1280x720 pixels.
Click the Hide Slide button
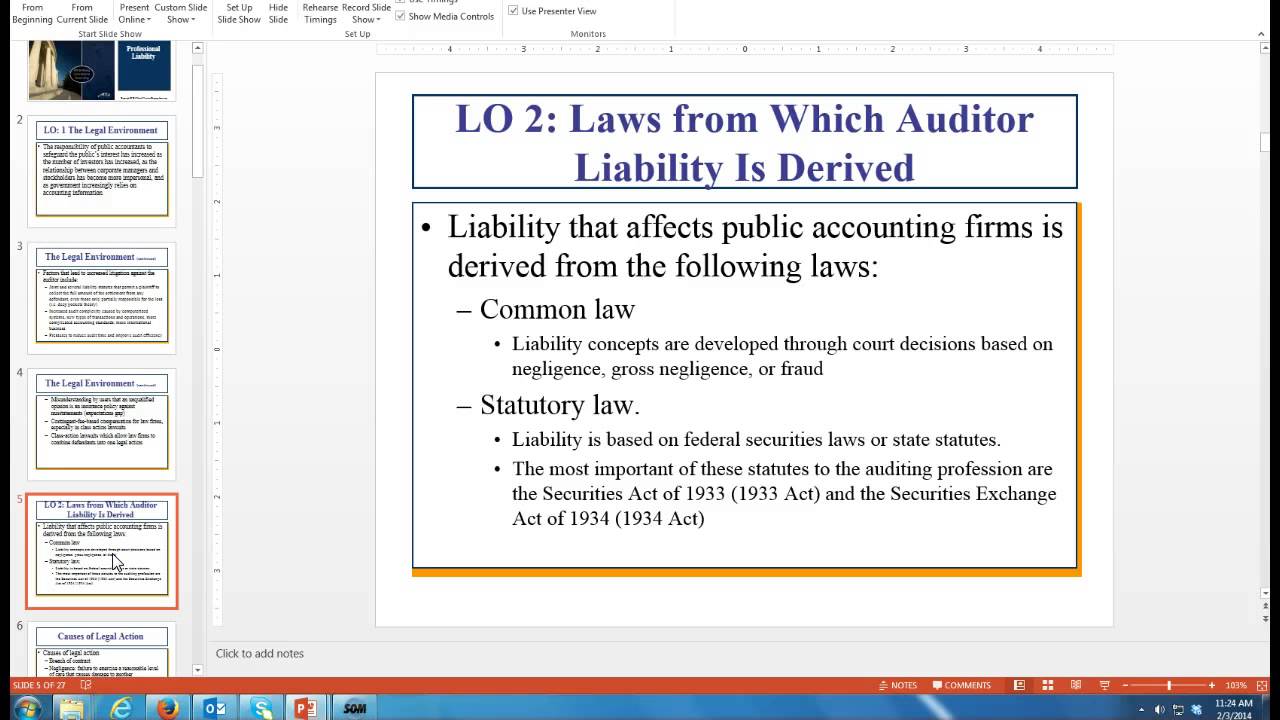[x=278, y=14]
